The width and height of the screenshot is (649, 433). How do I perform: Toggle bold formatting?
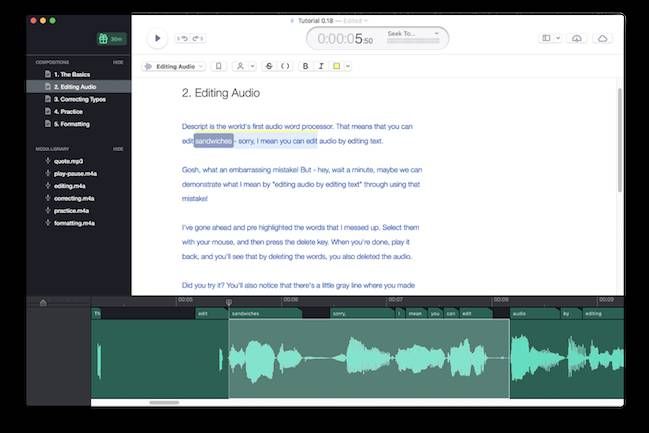305,66
